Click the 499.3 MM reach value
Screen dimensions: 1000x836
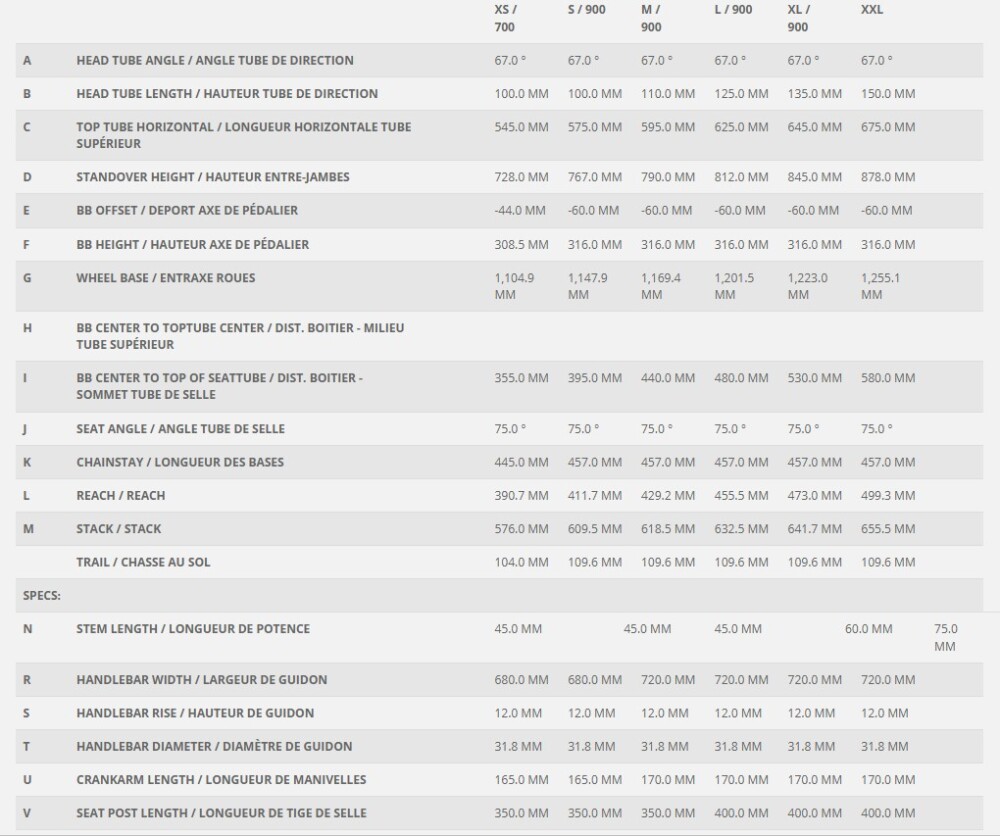(888, 495)
